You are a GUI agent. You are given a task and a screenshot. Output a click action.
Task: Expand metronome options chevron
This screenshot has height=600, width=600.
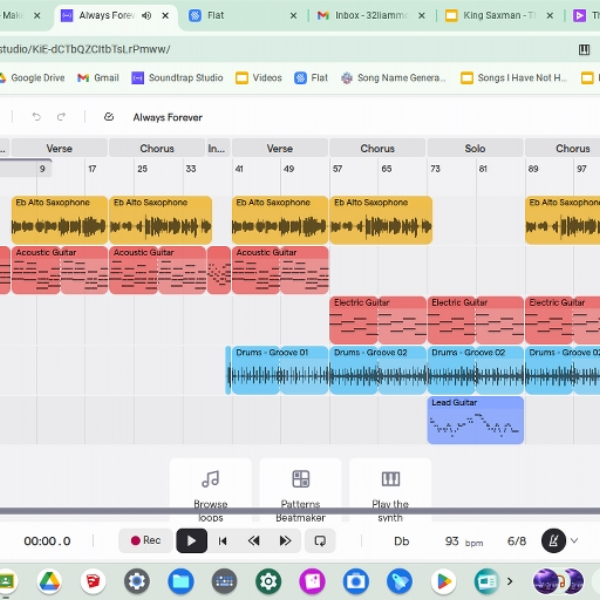[574, 541]
